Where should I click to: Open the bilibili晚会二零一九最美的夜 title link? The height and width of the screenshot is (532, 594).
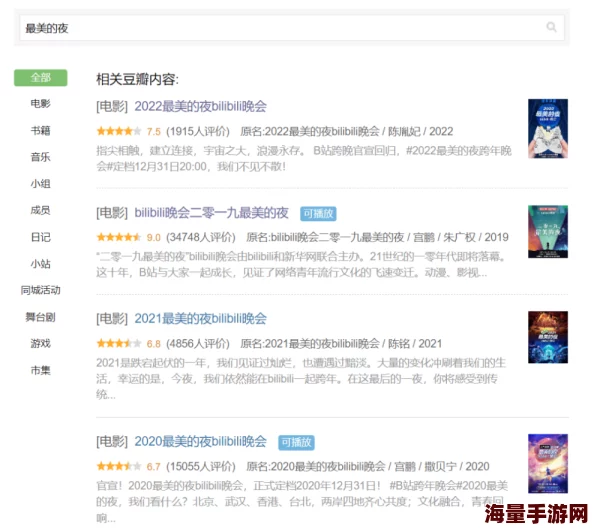(211, 213)
